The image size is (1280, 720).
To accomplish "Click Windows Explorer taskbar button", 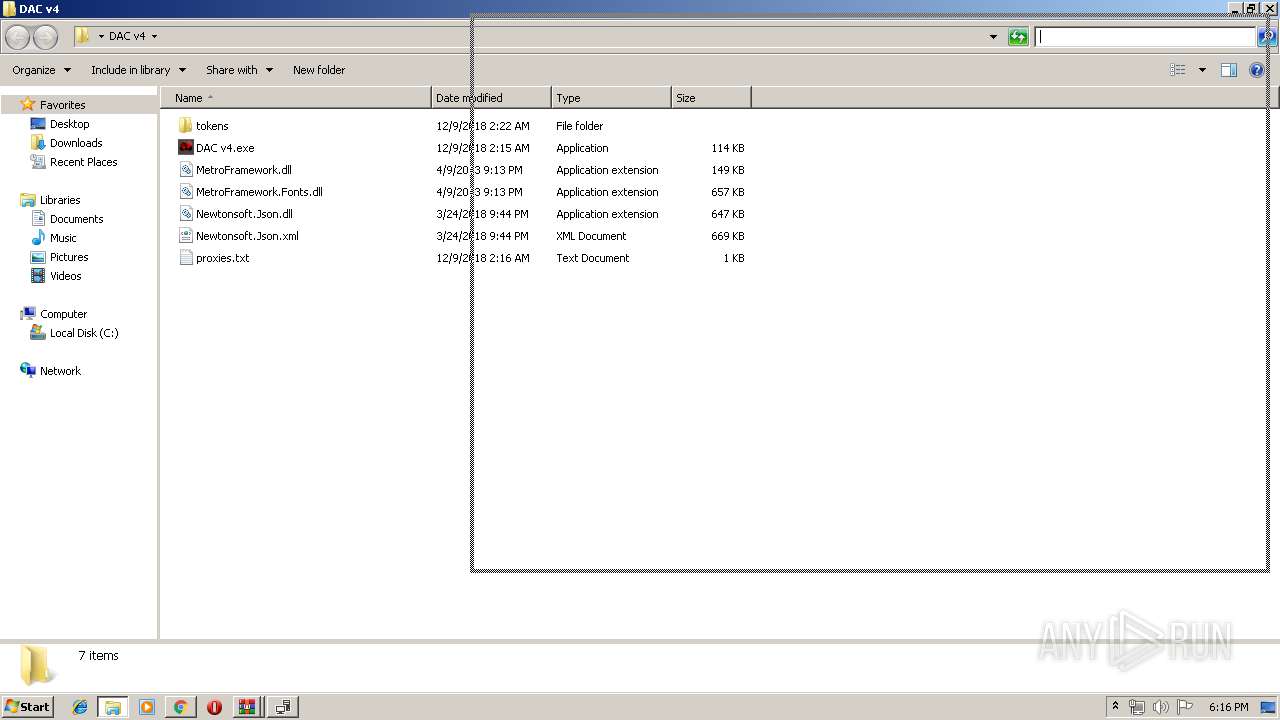I will pyautogui.click(x=113, y=707).
